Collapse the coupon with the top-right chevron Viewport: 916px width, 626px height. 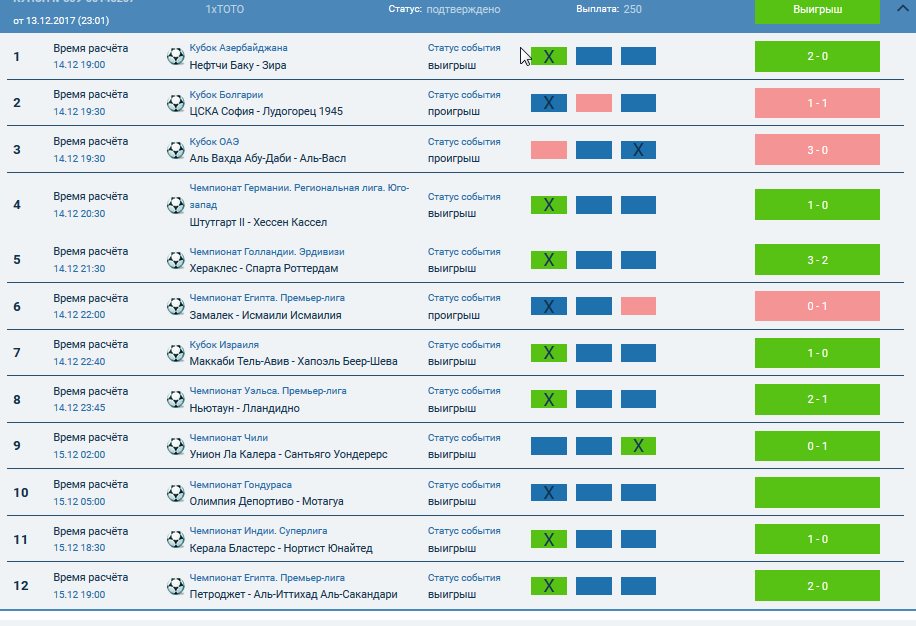(902, 8)
